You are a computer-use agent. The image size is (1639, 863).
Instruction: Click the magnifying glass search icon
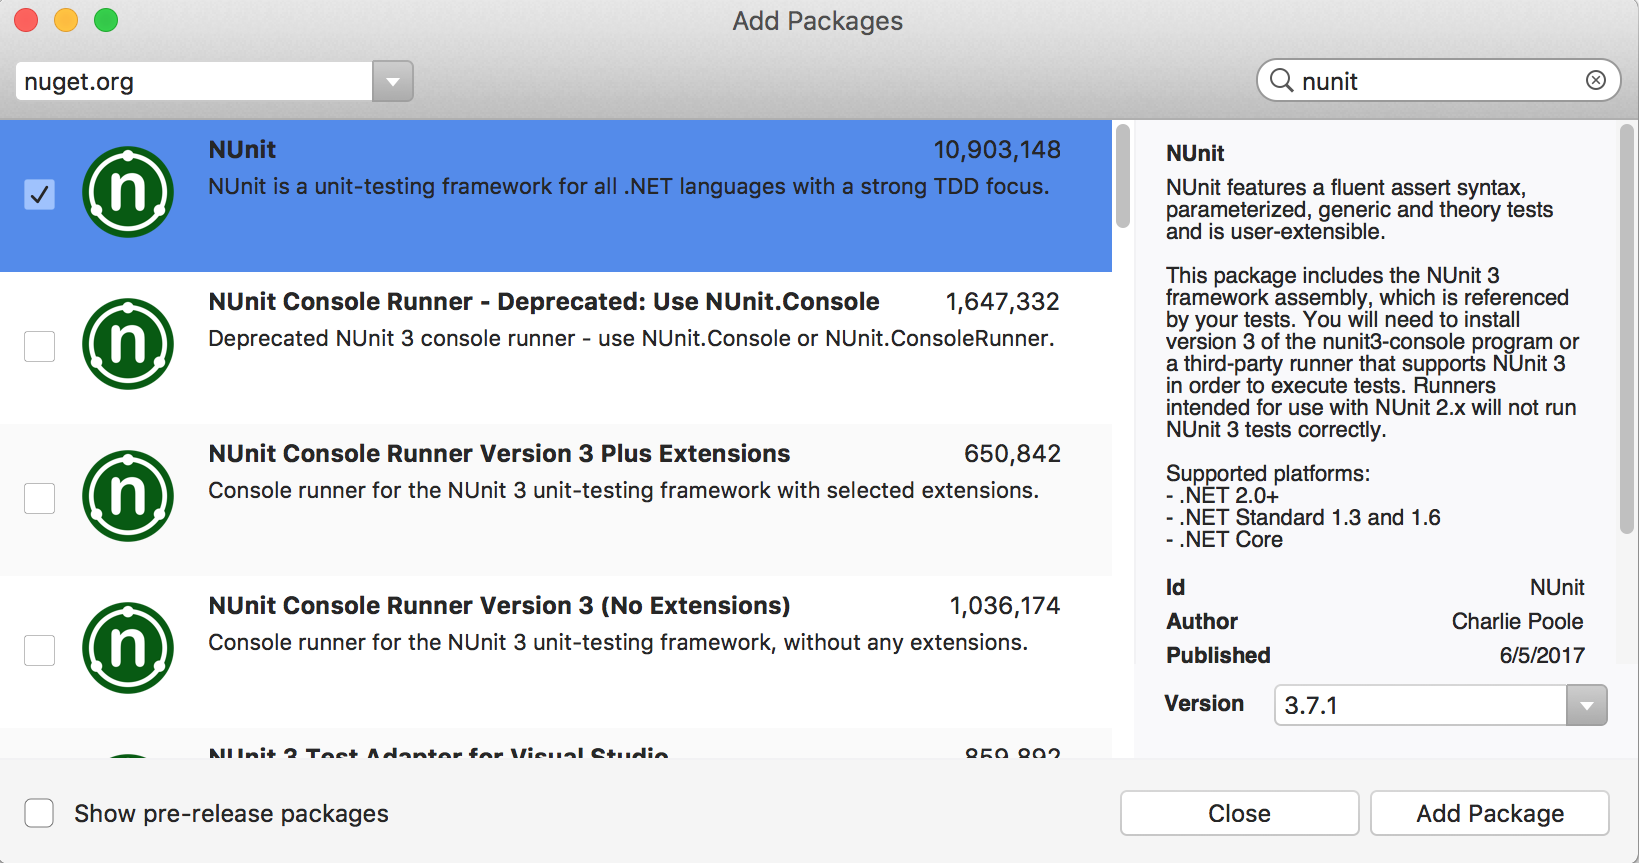(x=1281, y=80)
